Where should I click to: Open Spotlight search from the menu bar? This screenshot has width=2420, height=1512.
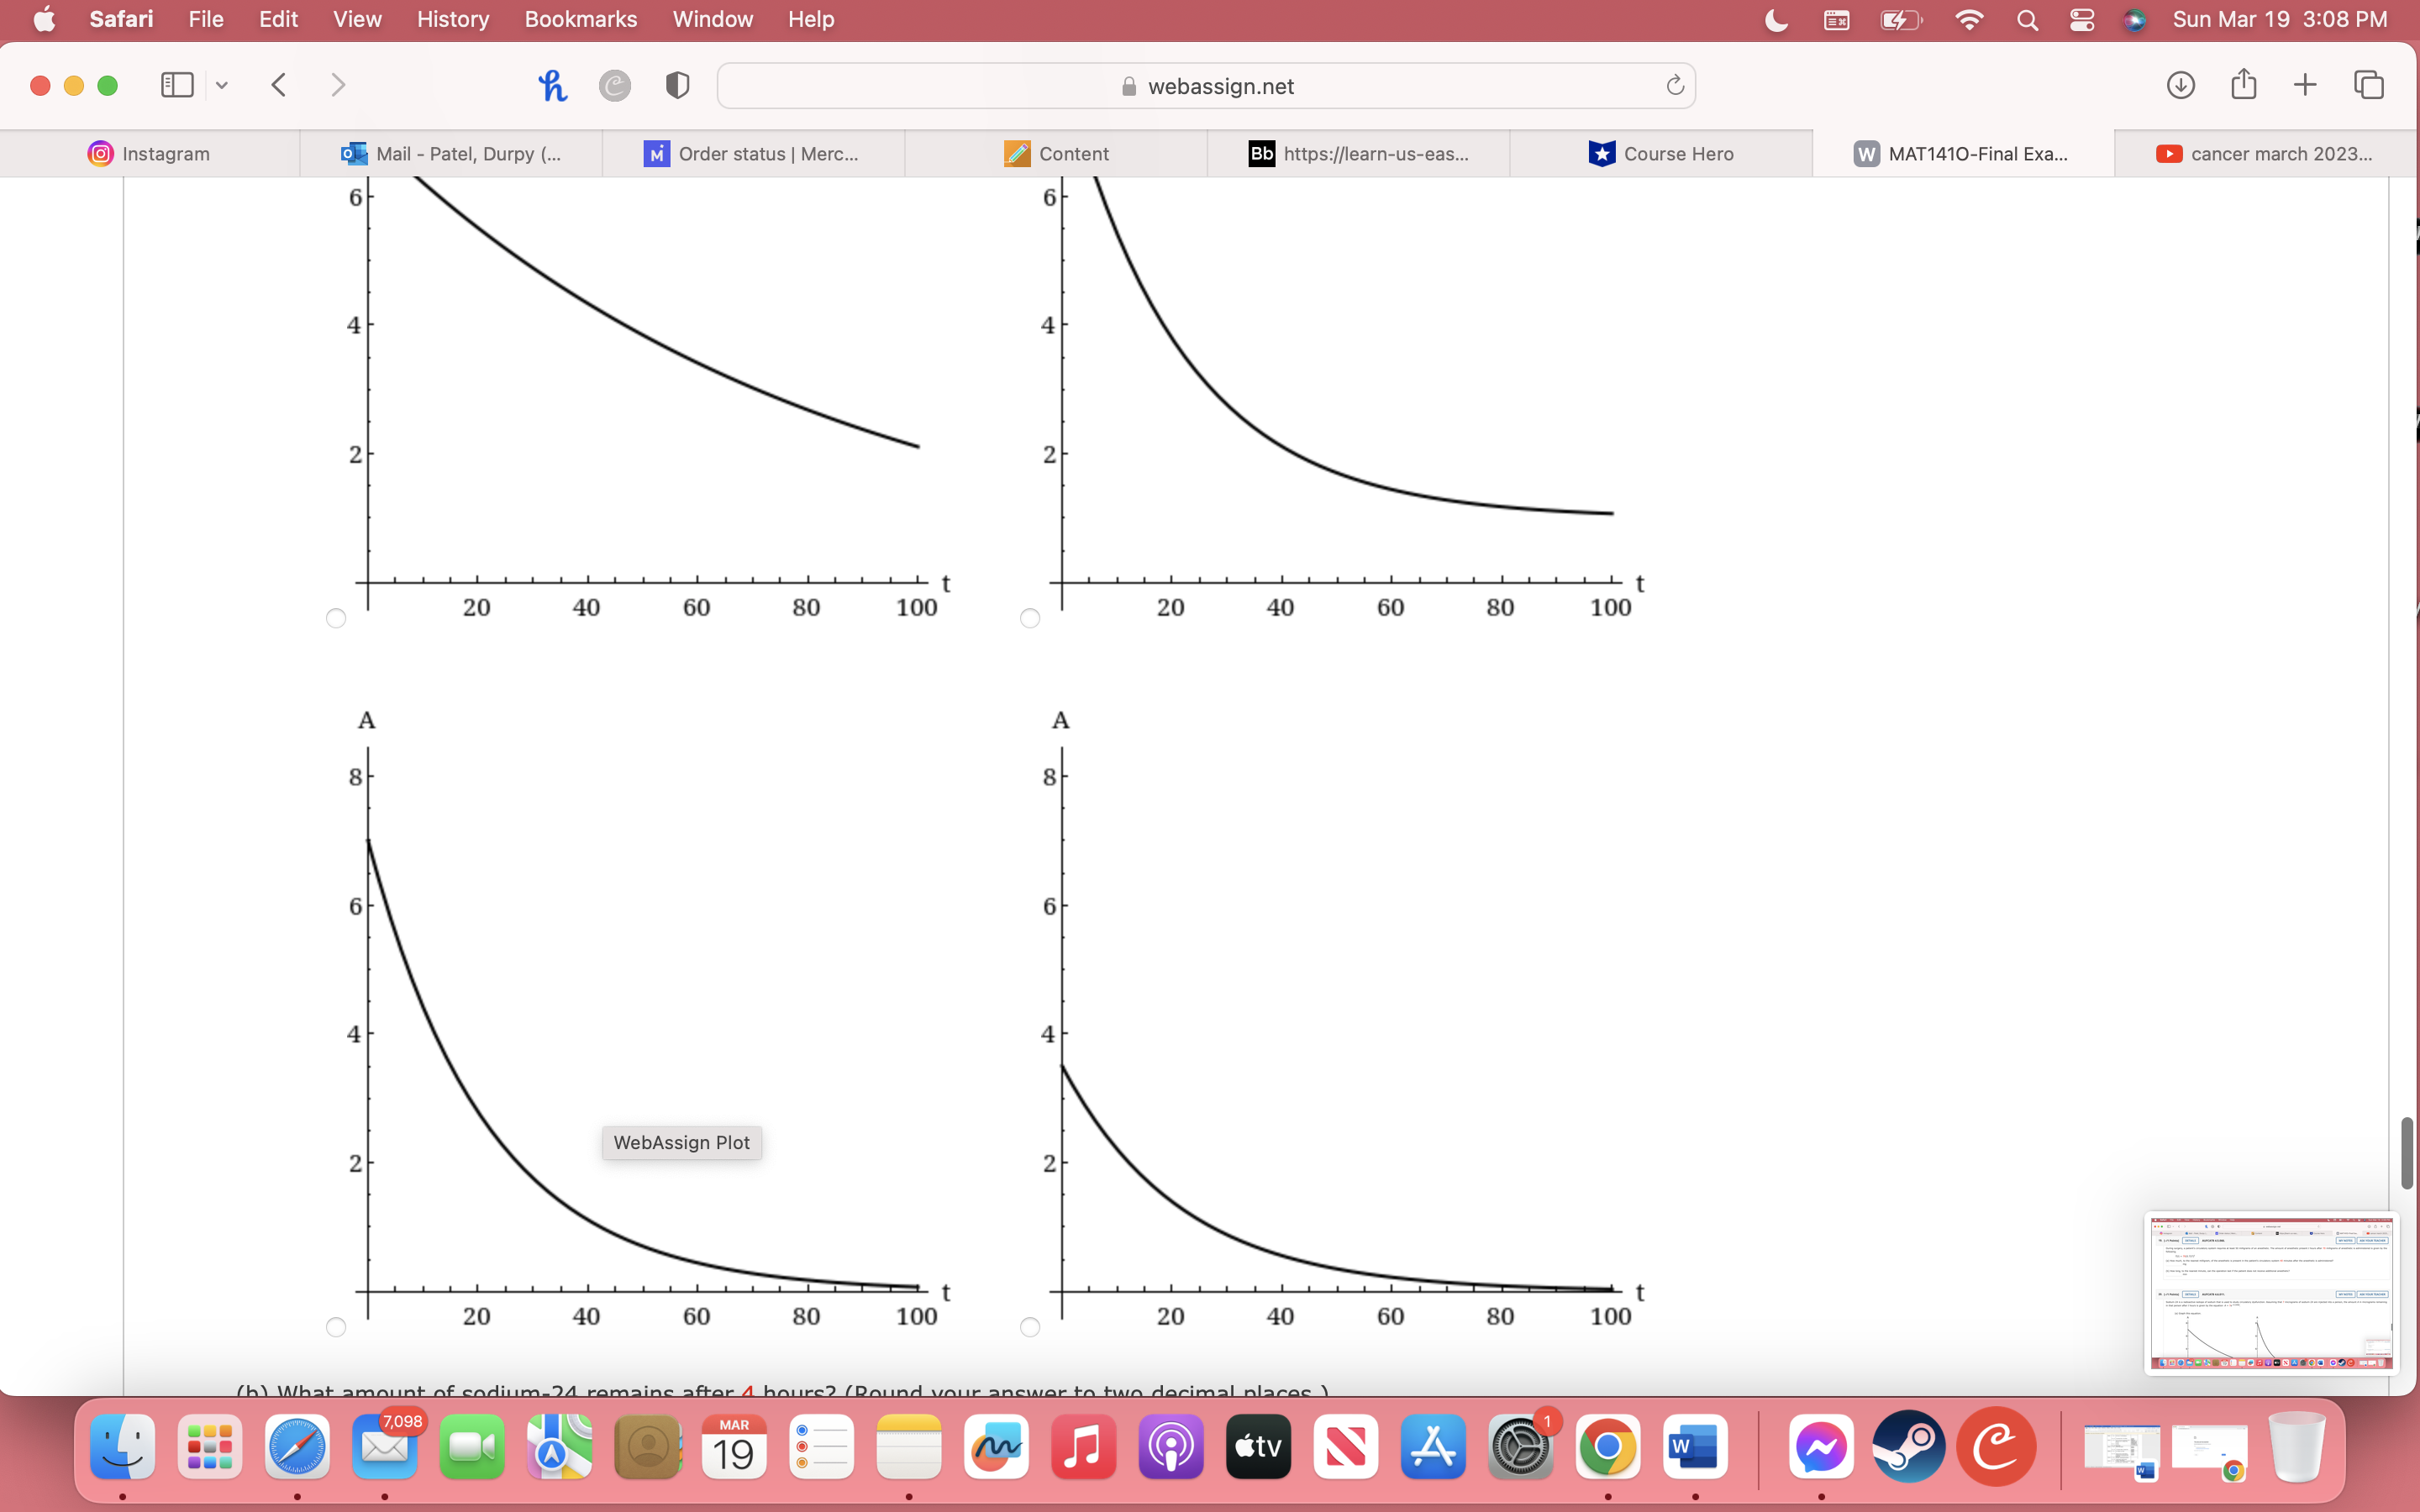click(x=2027, y=19)
